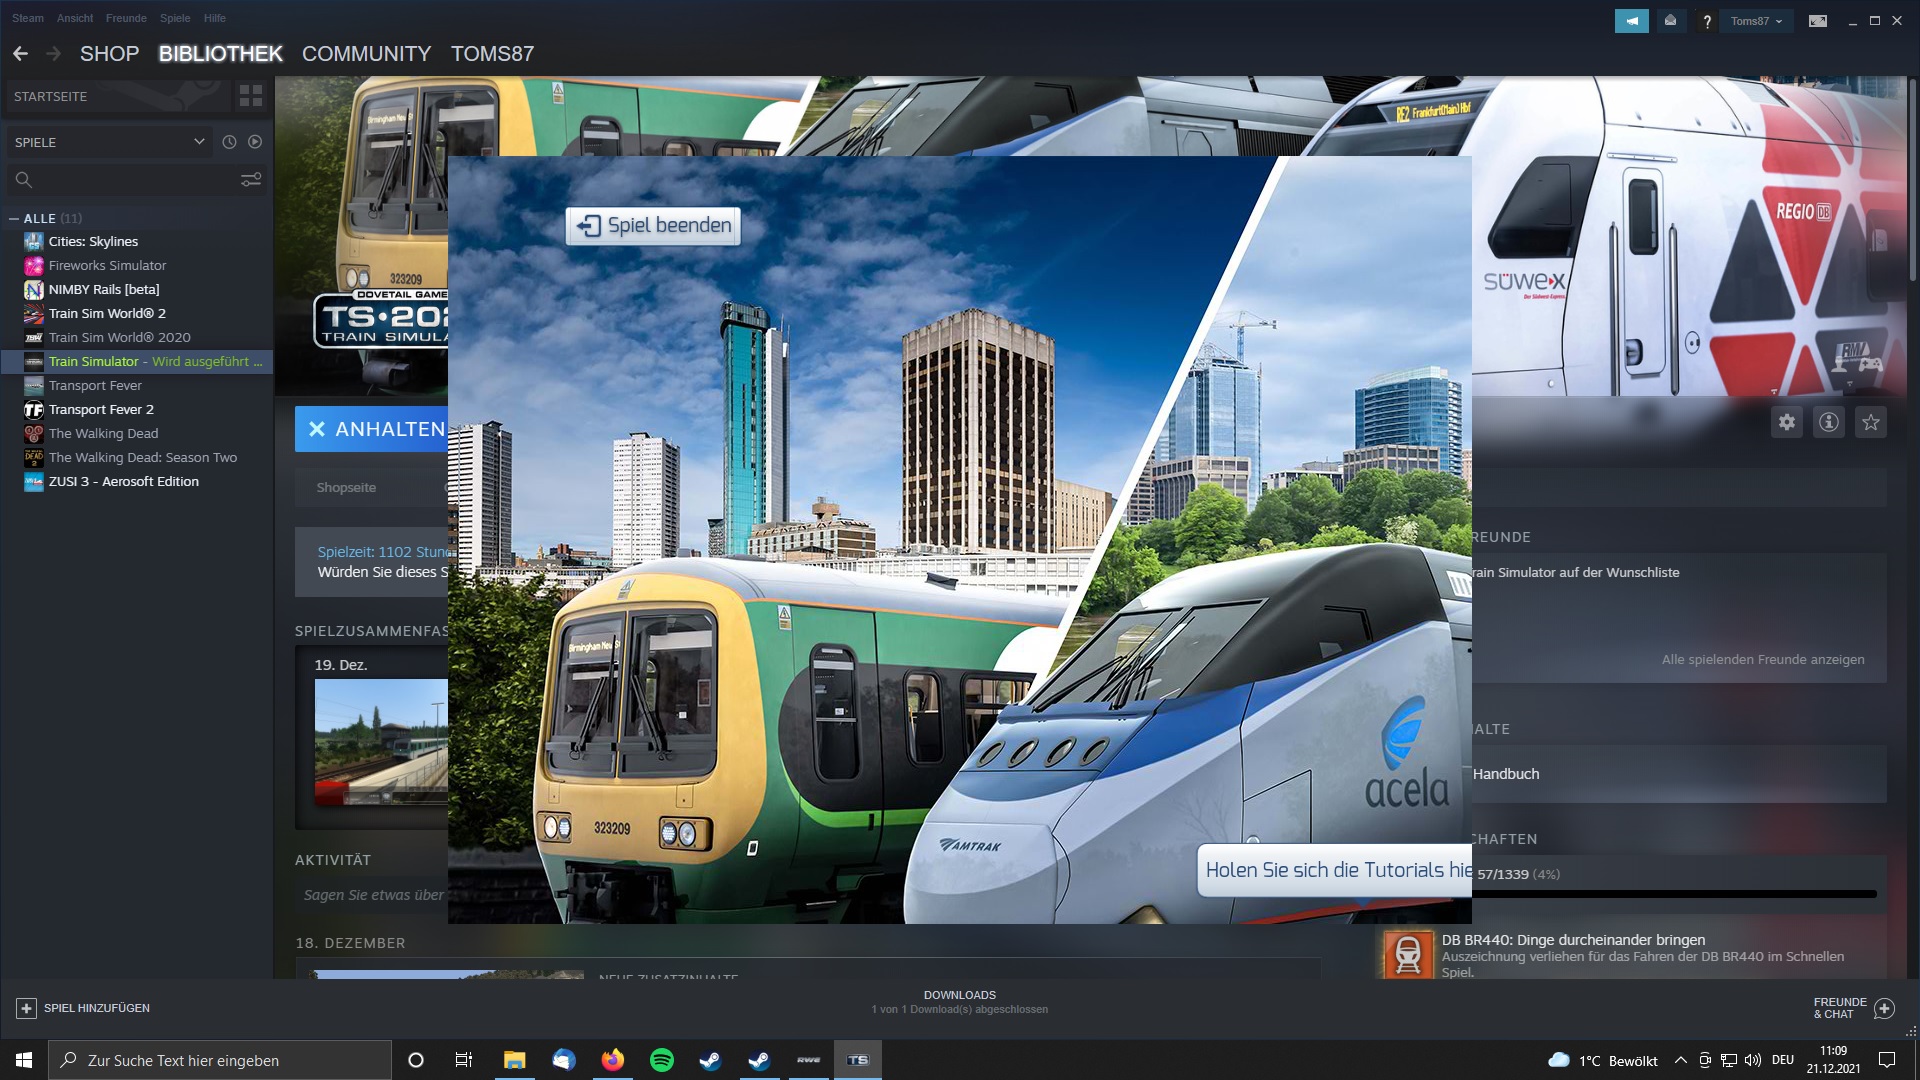The image size is (1920, 1080).
Task: Select Transport Fever 2 in the games list
Action: (101, 409)
